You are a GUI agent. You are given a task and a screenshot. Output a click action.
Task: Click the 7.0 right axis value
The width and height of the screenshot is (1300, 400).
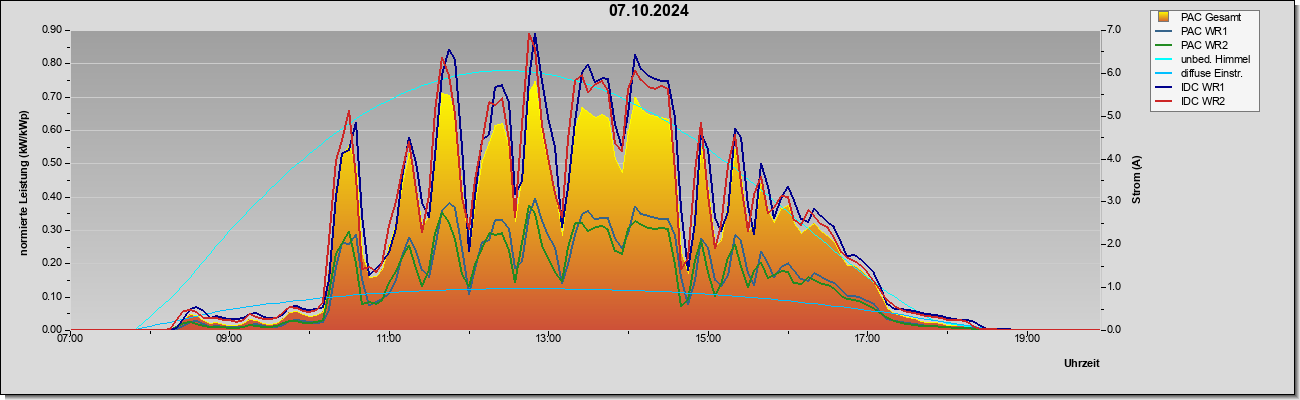click(1114, 30)
